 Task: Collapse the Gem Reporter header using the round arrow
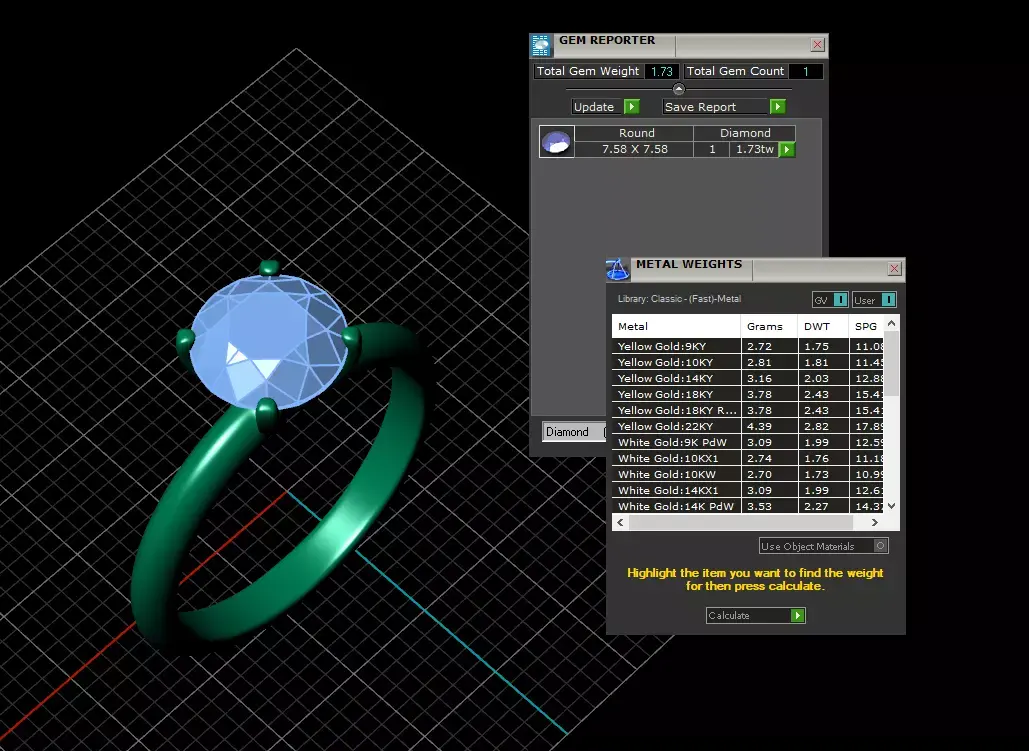coord(679,89)
